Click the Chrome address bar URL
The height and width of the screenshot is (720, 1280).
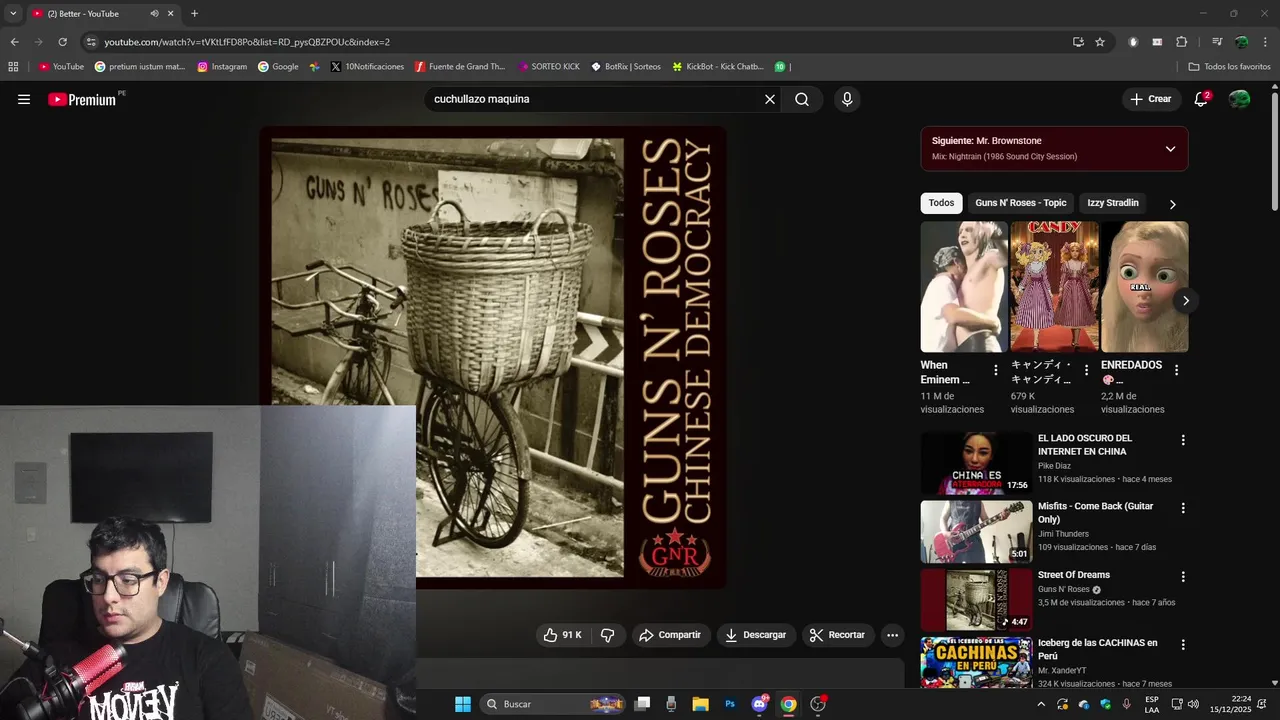(x=247, y=42)
